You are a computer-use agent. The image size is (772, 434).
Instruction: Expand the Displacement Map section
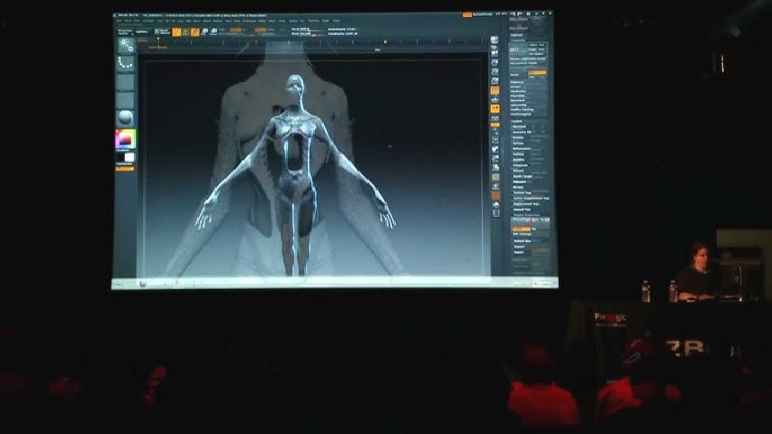527,202
